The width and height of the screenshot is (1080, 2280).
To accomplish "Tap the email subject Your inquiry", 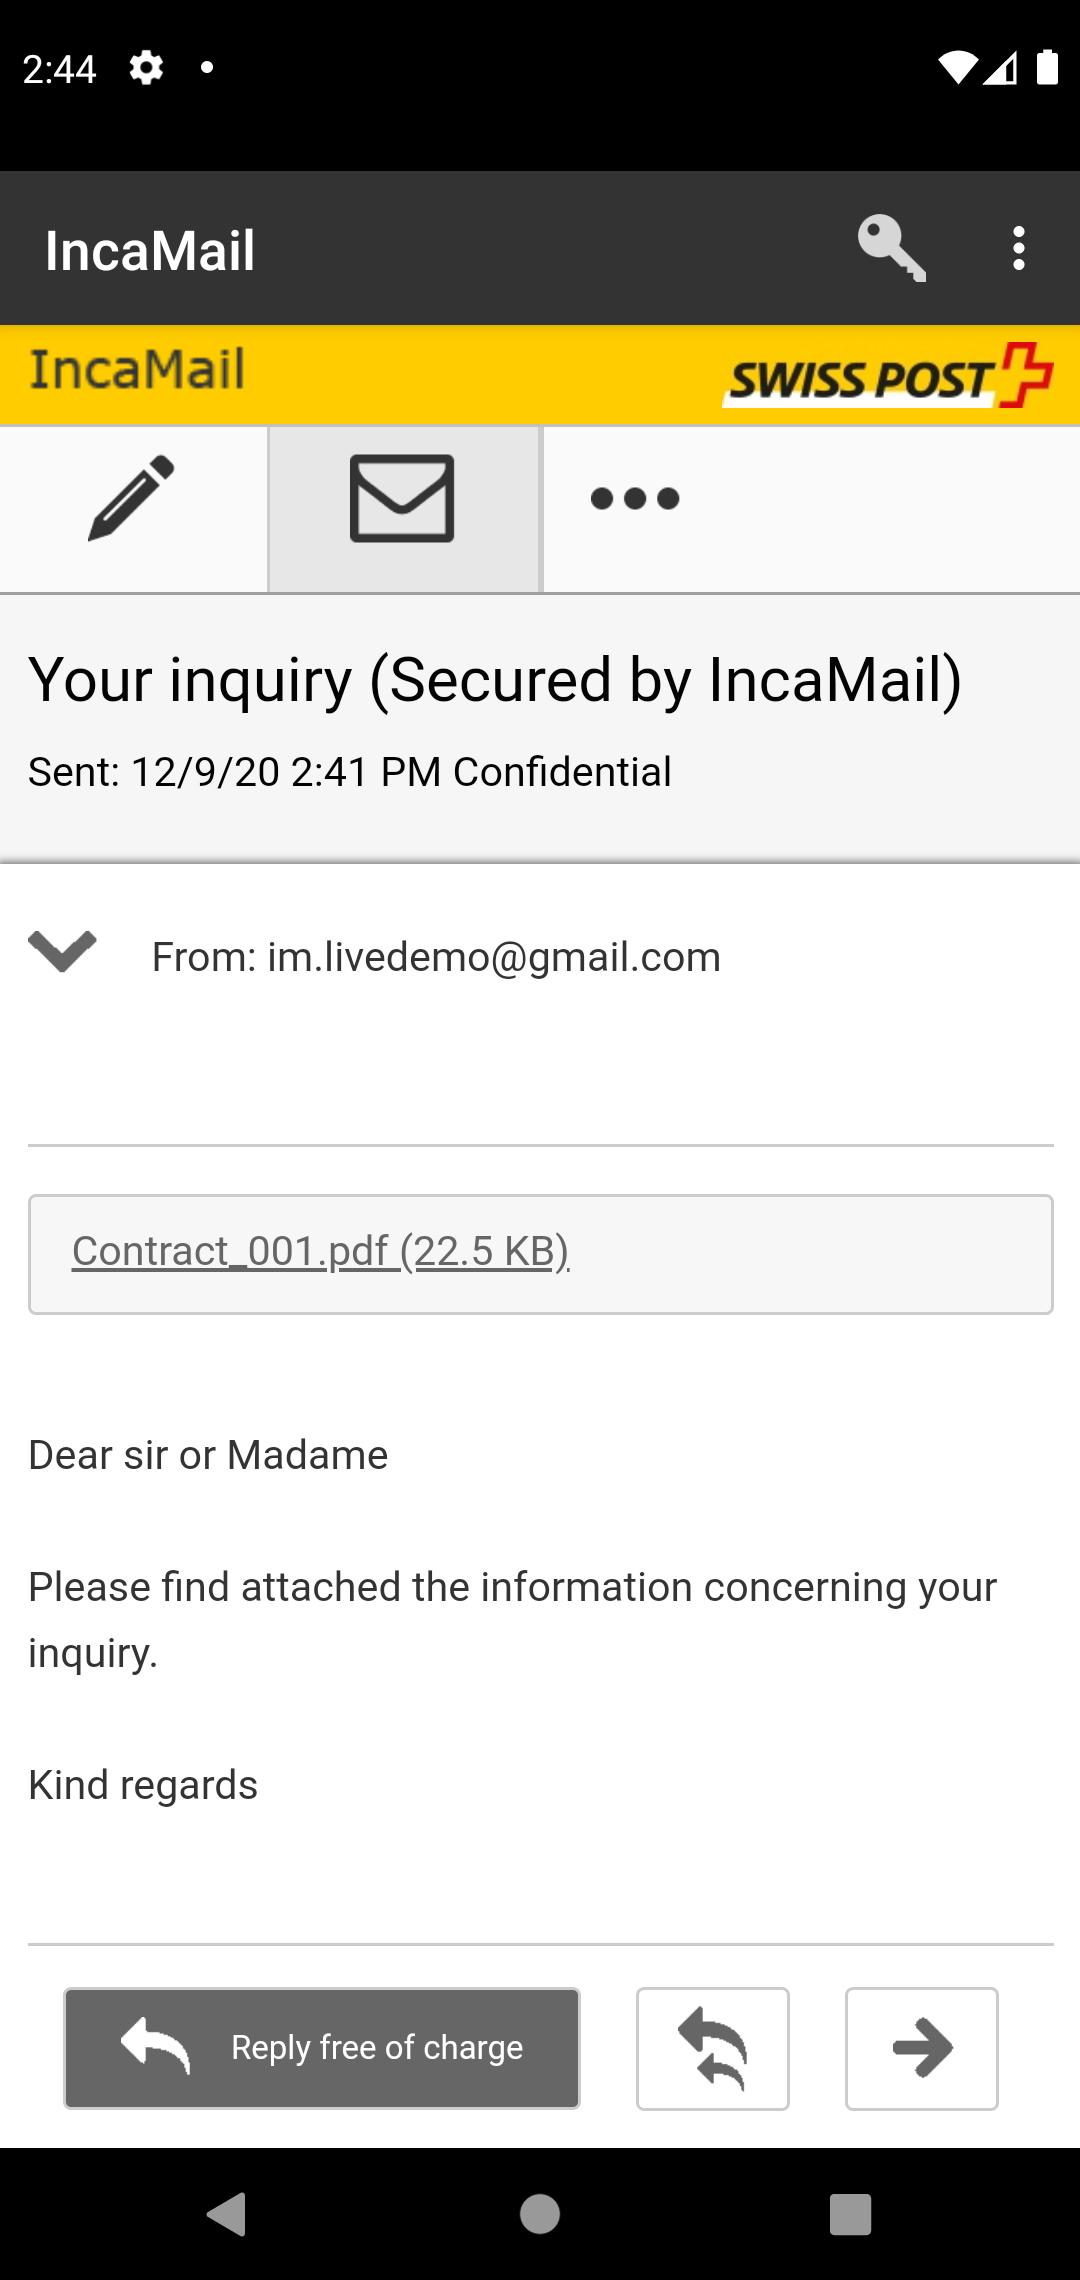I will click(x=495, y=681).
